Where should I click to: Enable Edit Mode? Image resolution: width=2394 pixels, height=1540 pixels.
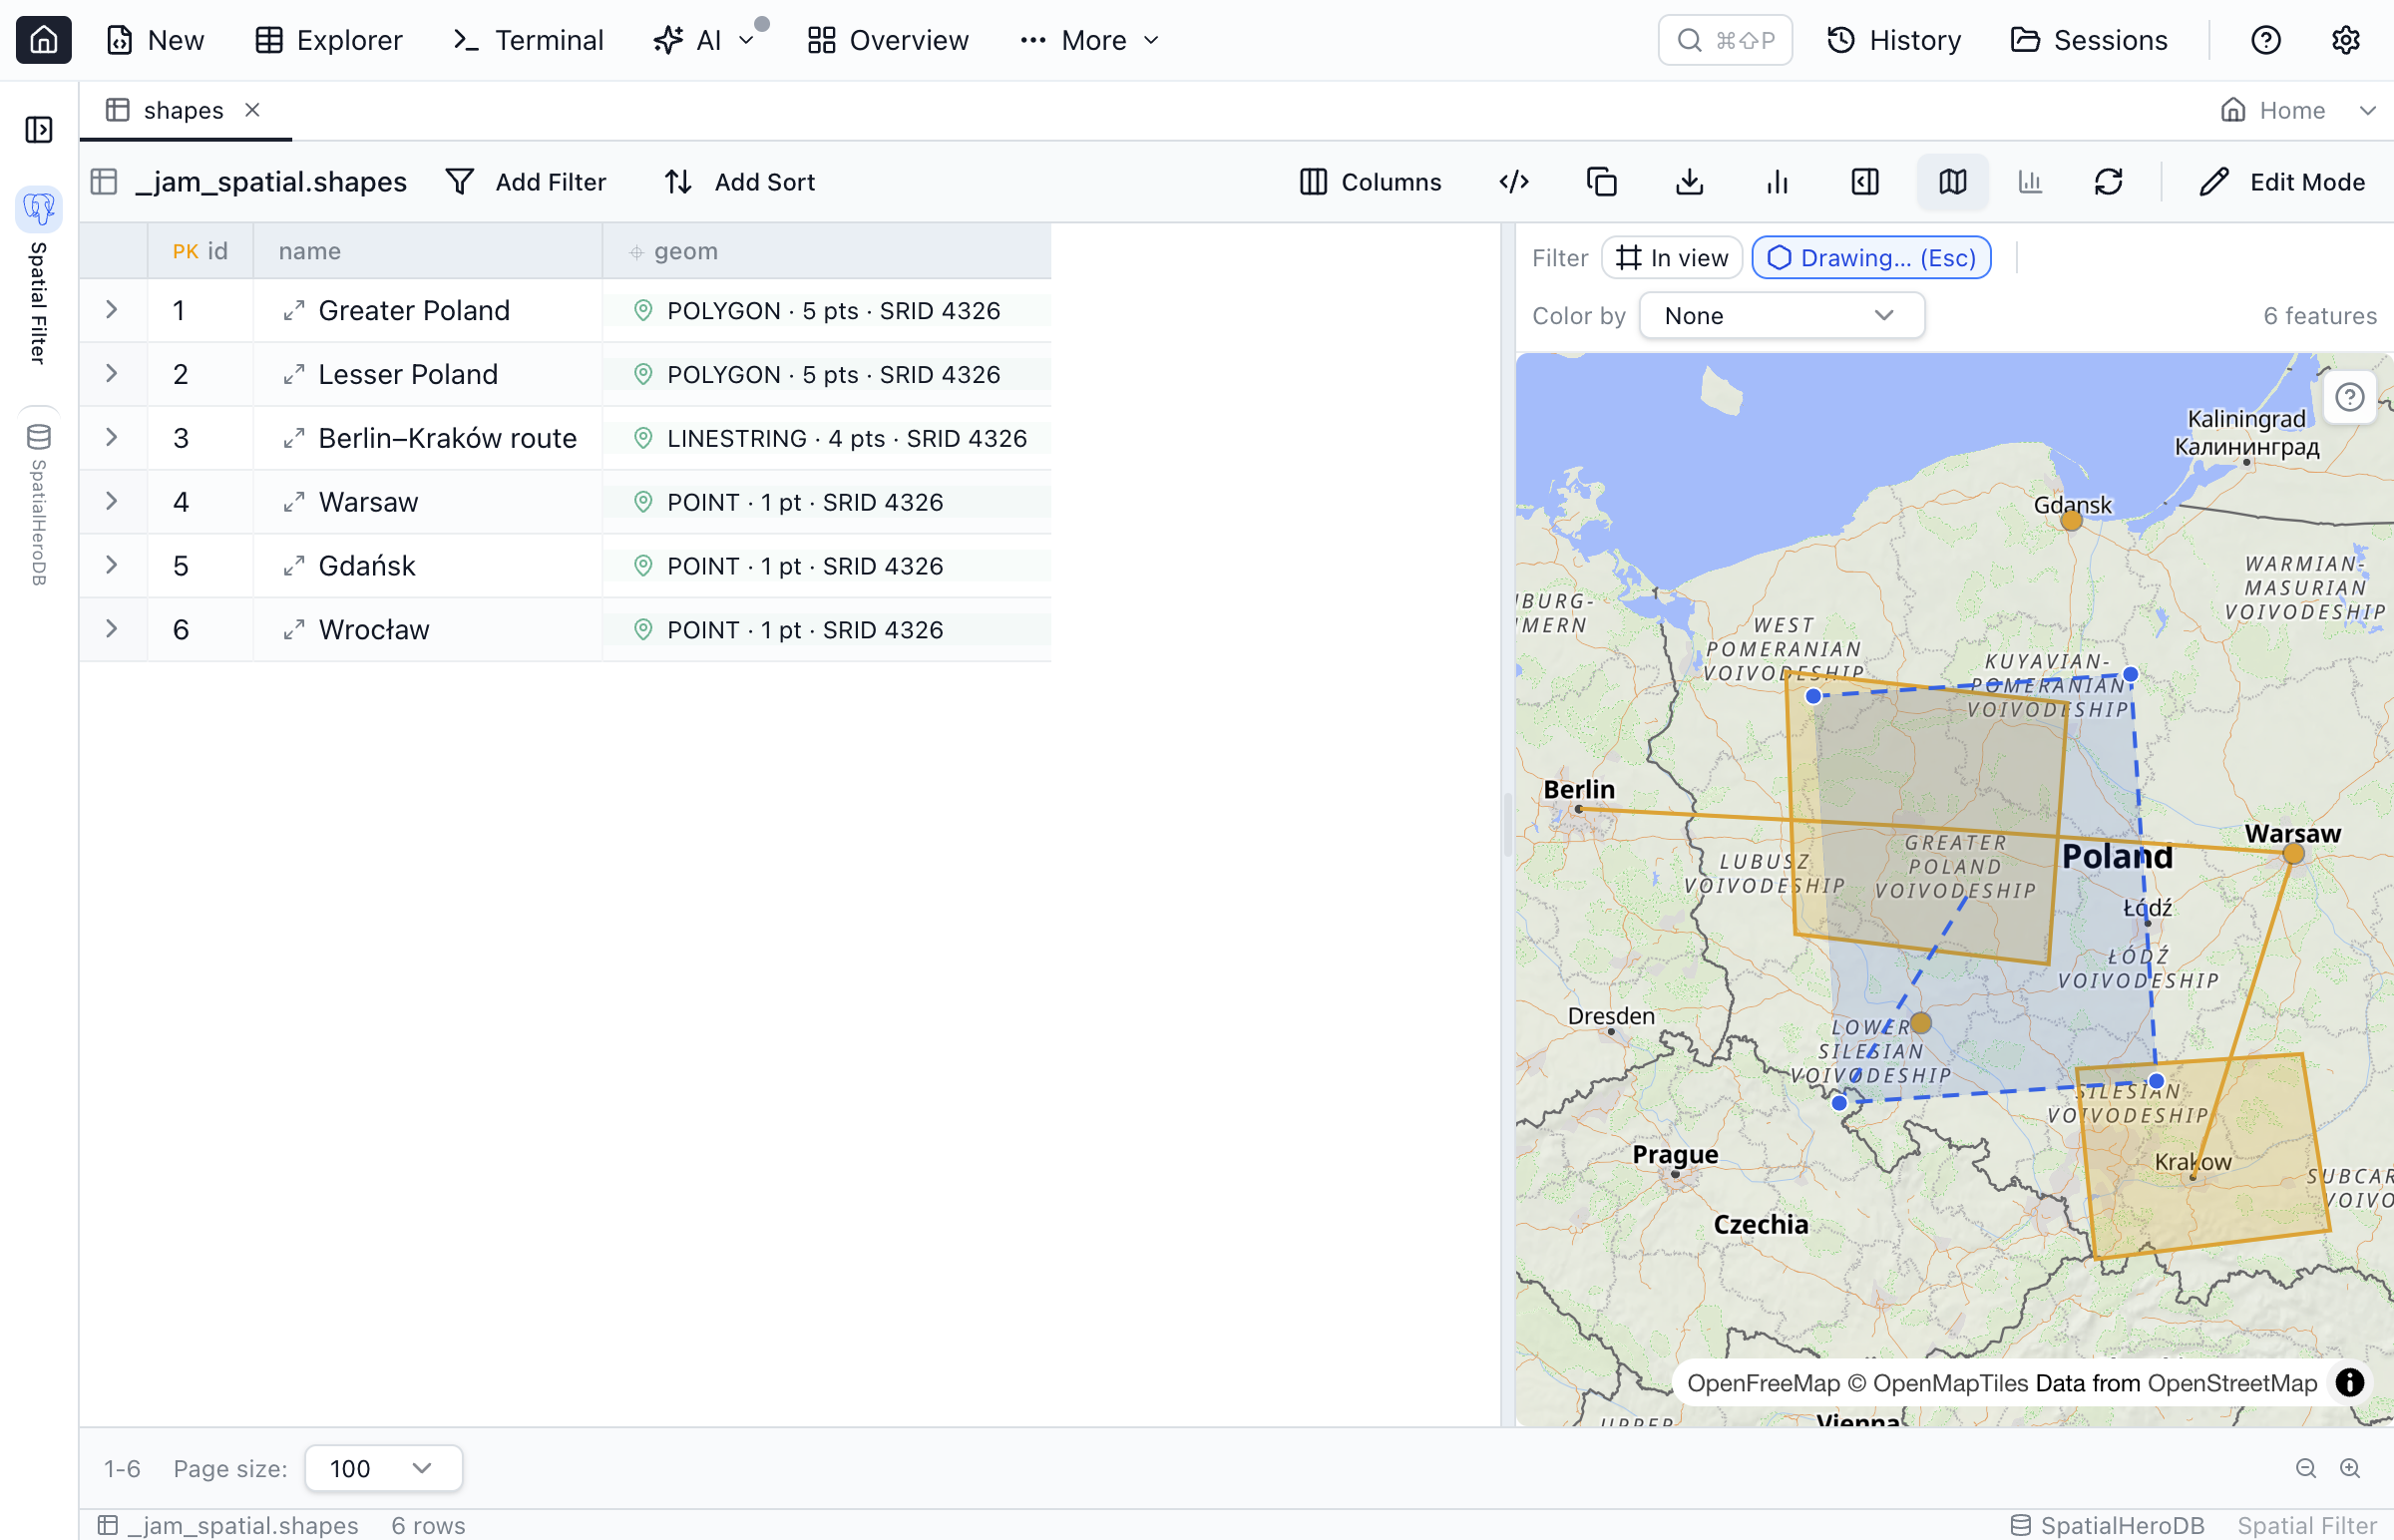[2282, 182]
